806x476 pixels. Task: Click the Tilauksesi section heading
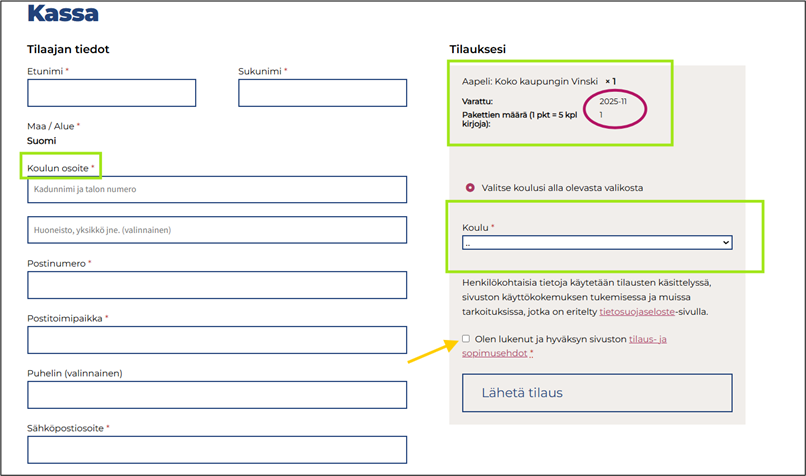(480, 49)
